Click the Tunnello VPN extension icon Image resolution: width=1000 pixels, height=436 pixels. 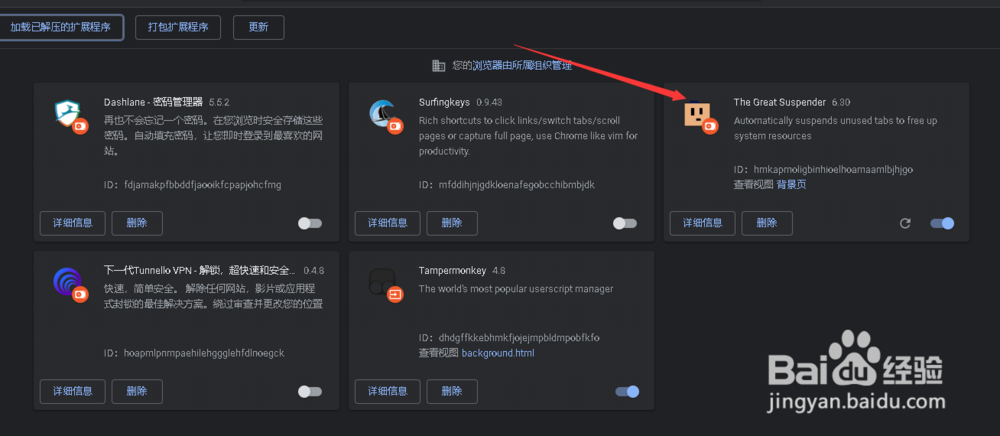(x=66, y=281)
